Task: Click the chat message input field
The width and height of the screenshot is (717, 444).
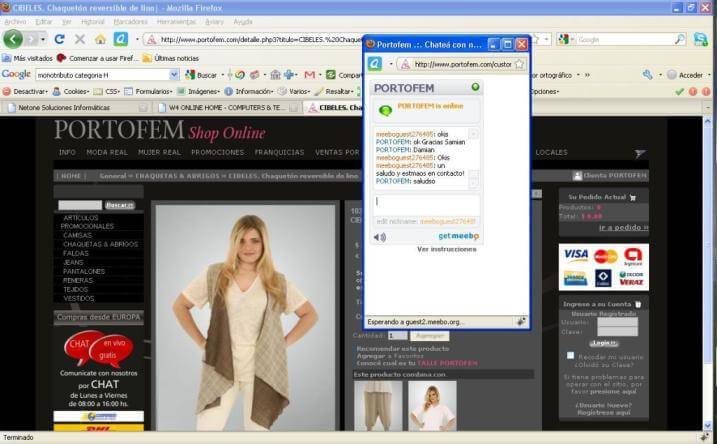Action: (427, 204)
